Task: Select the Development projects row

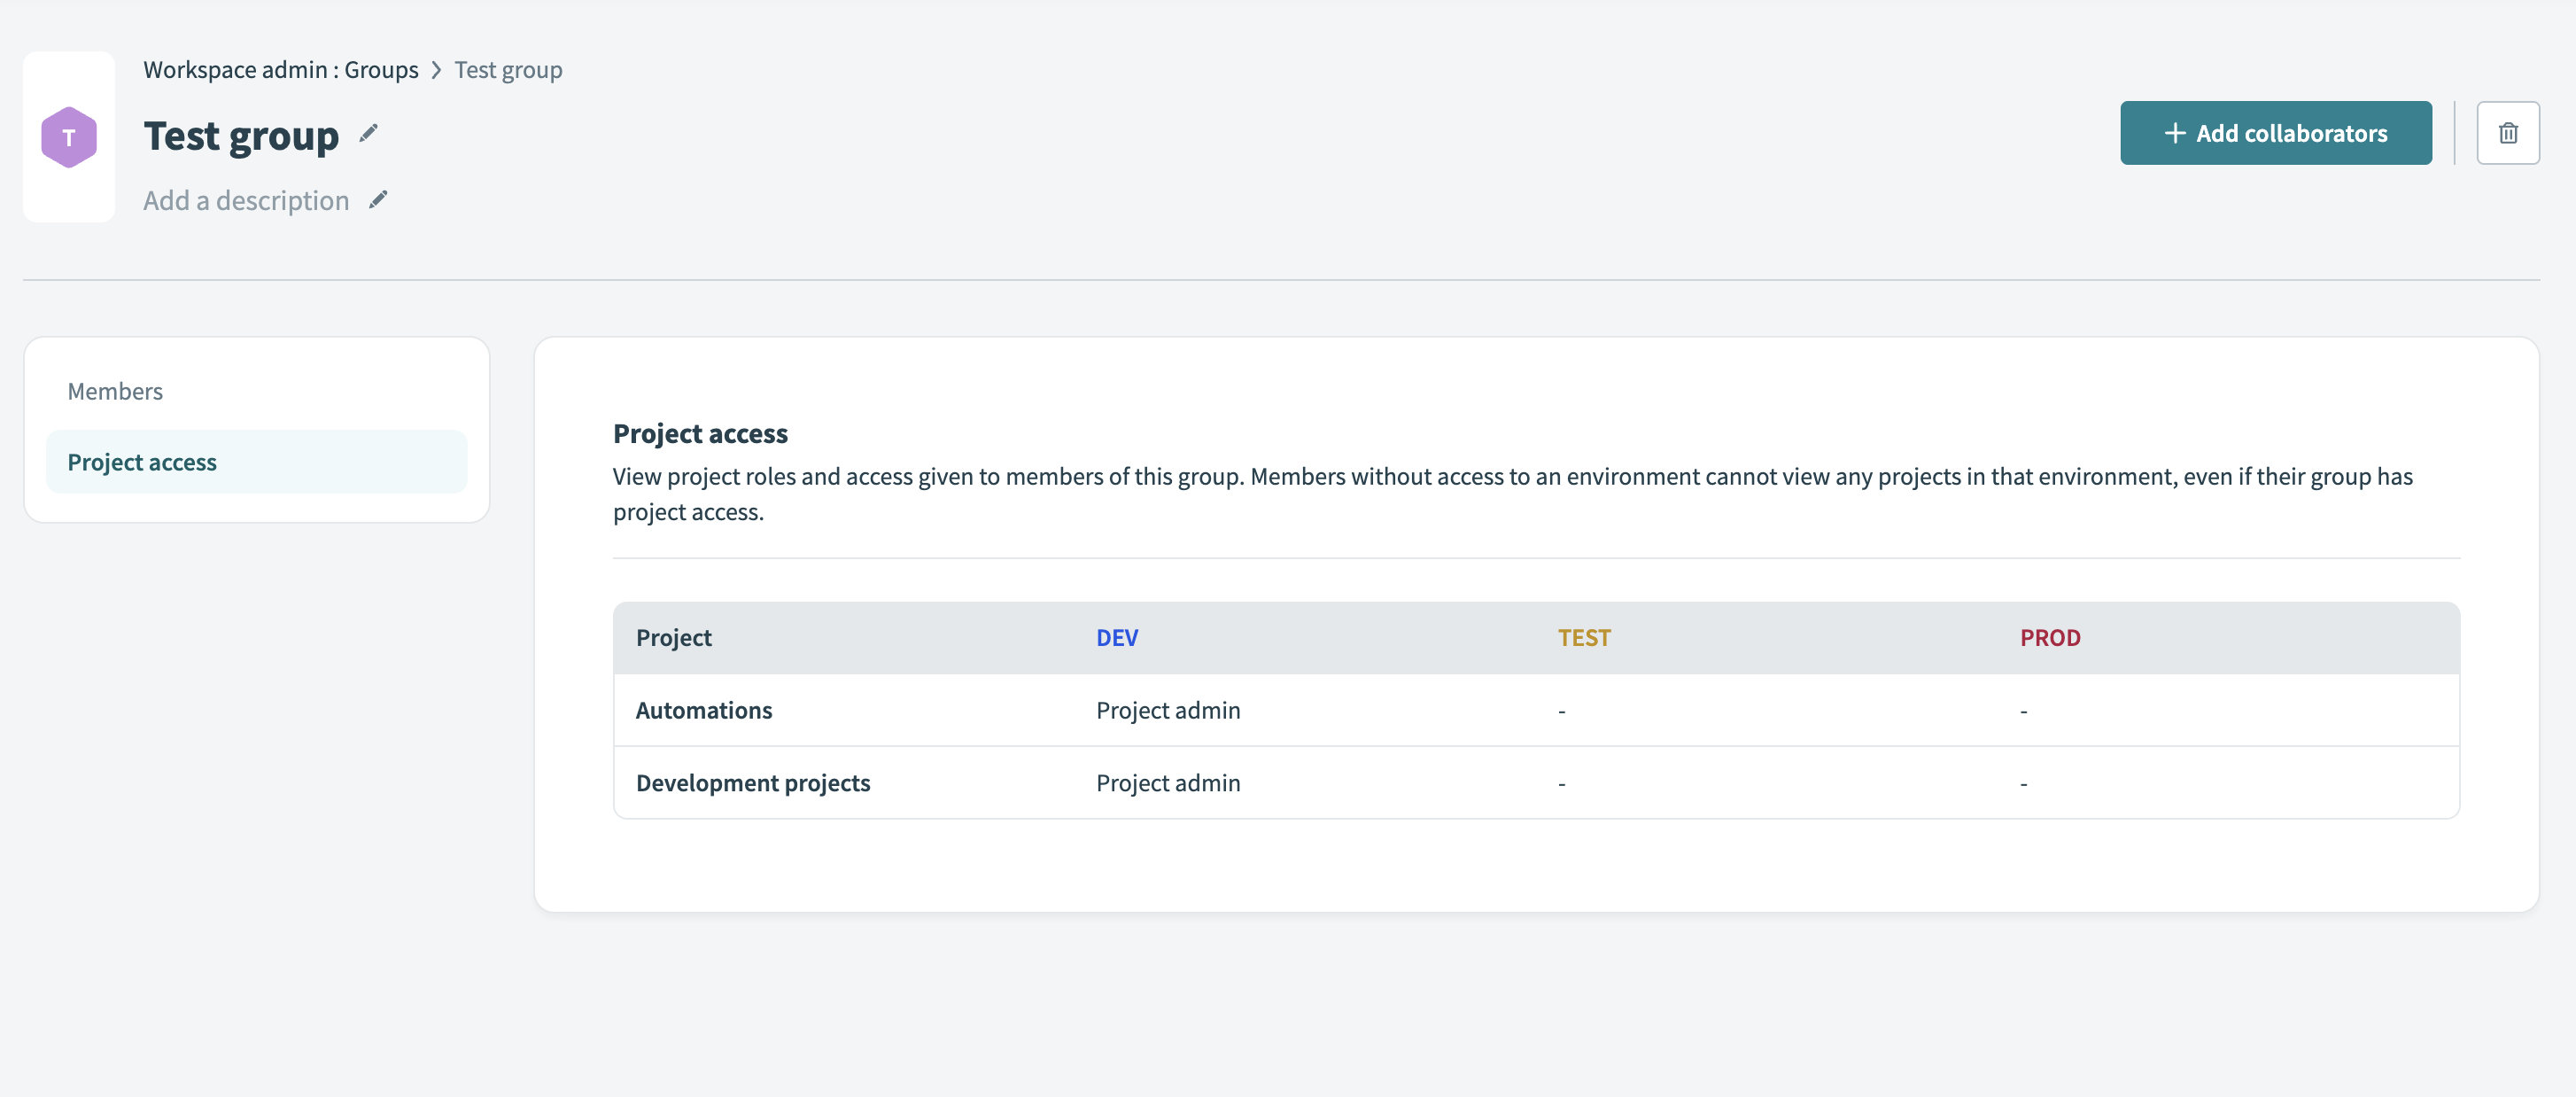Action: point(753,783)
